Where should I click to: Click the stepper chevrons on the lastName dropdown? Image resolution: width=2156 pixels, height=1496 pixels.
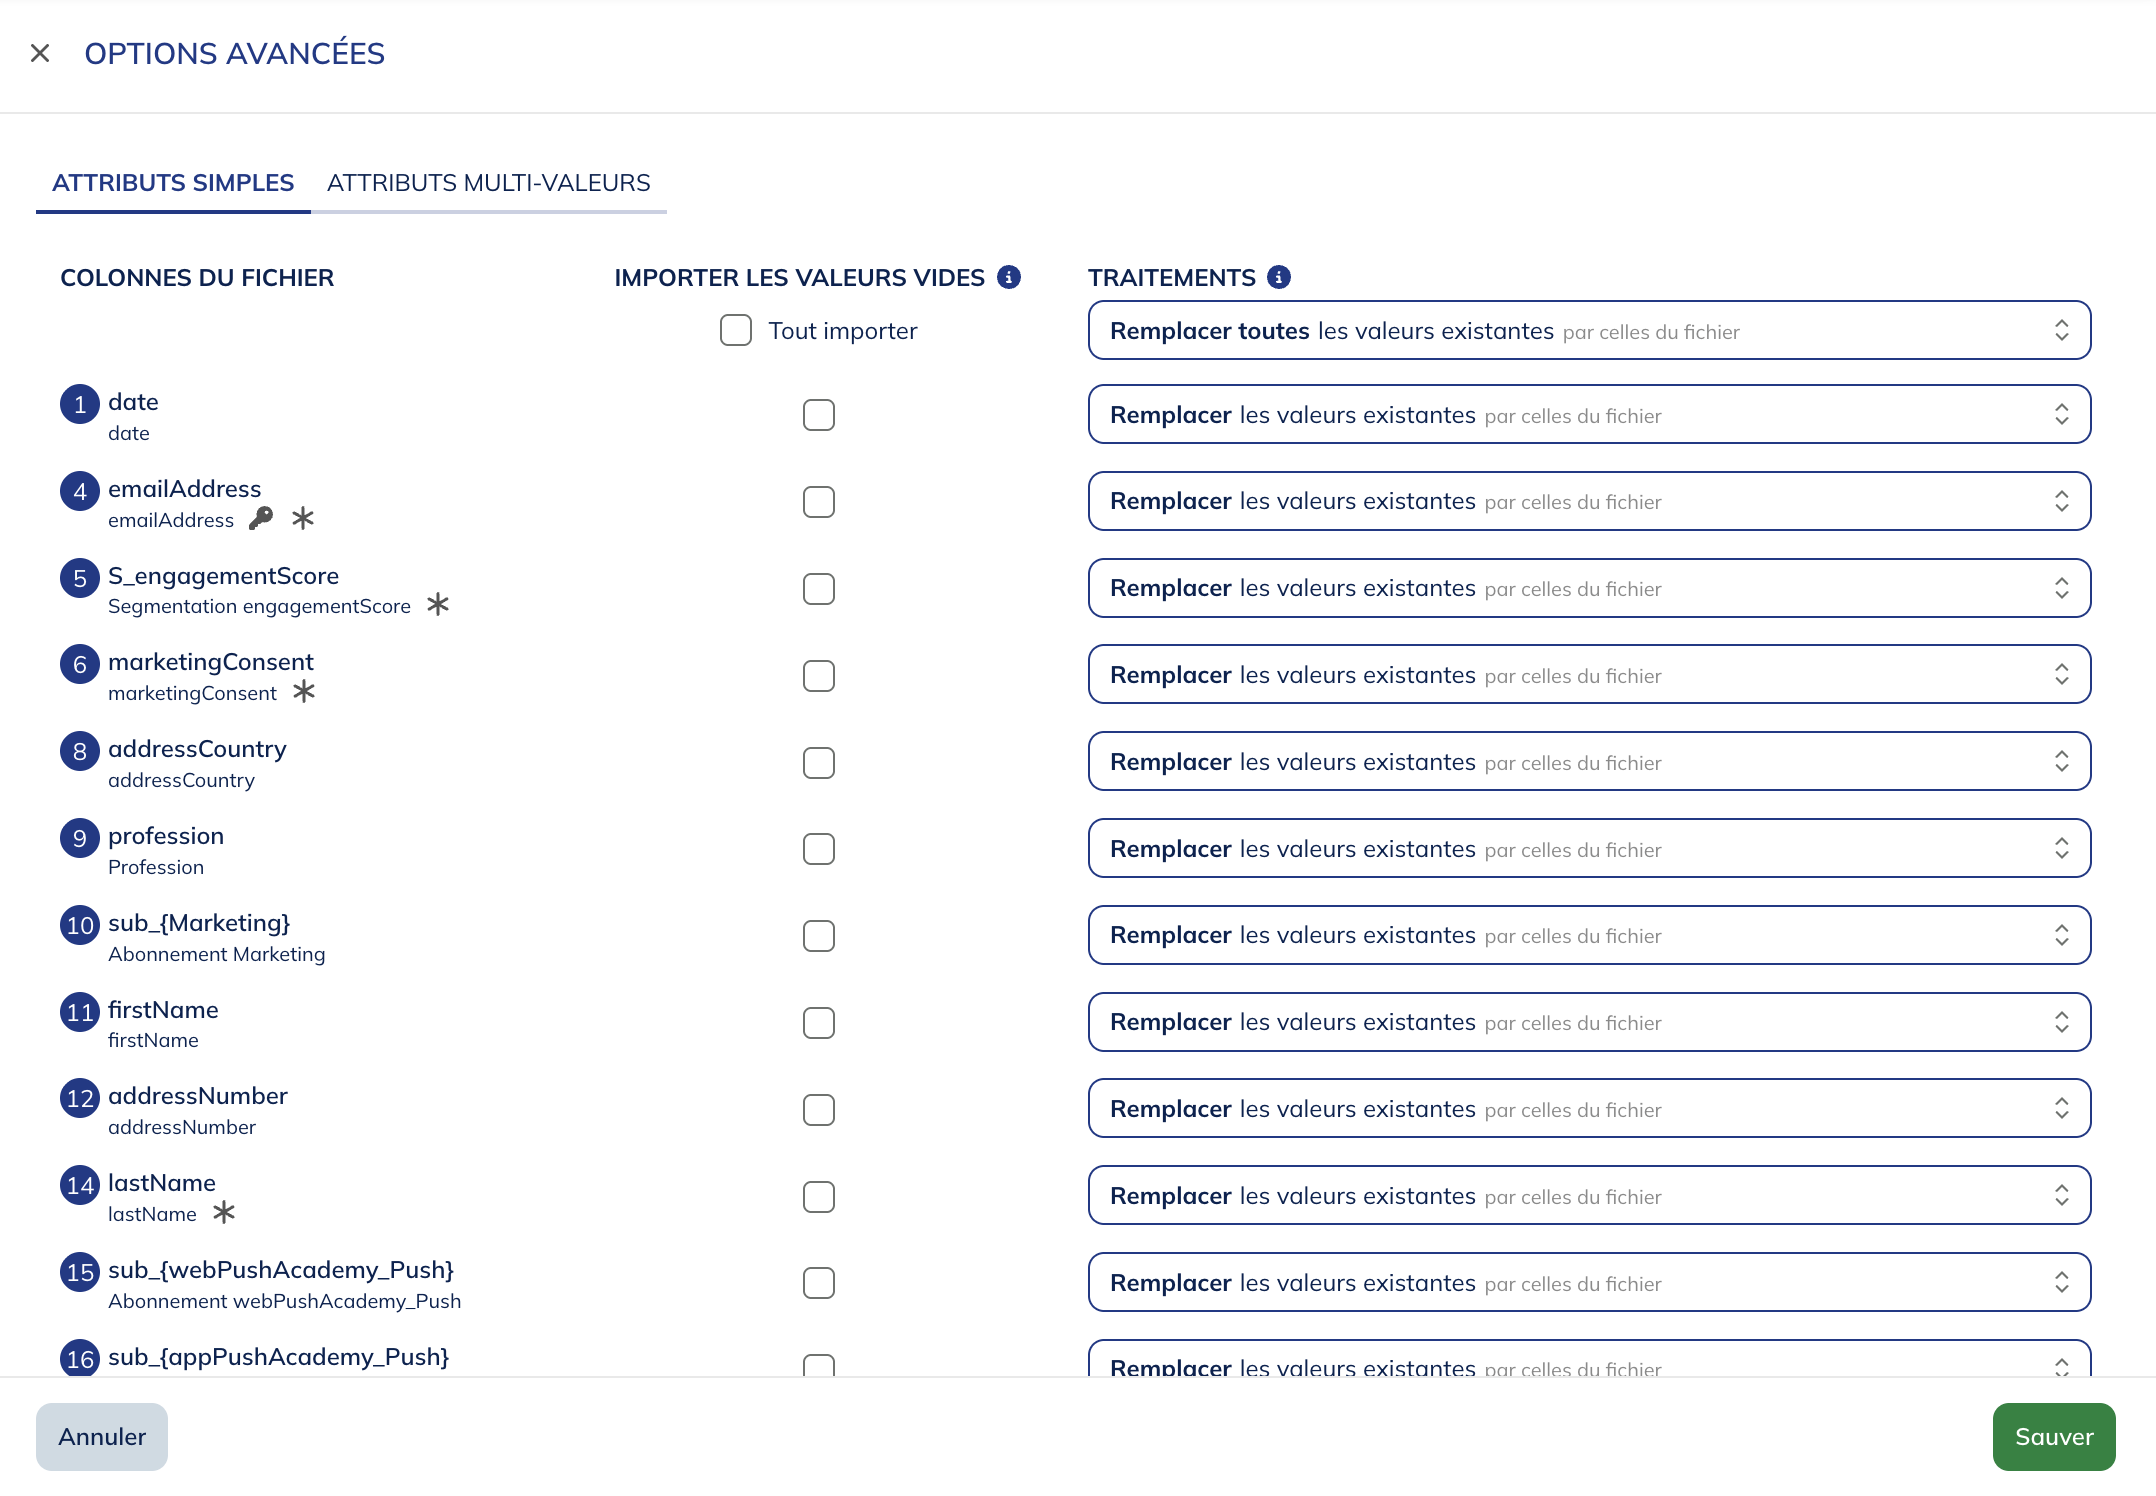coord(2060,1195)
